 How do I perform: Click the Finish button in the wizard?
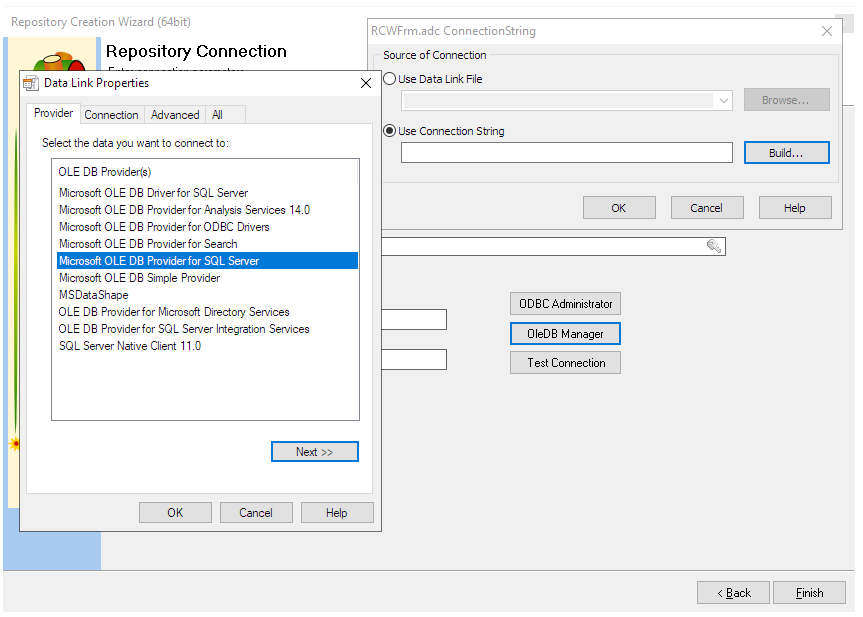click(x=809, y=593)
